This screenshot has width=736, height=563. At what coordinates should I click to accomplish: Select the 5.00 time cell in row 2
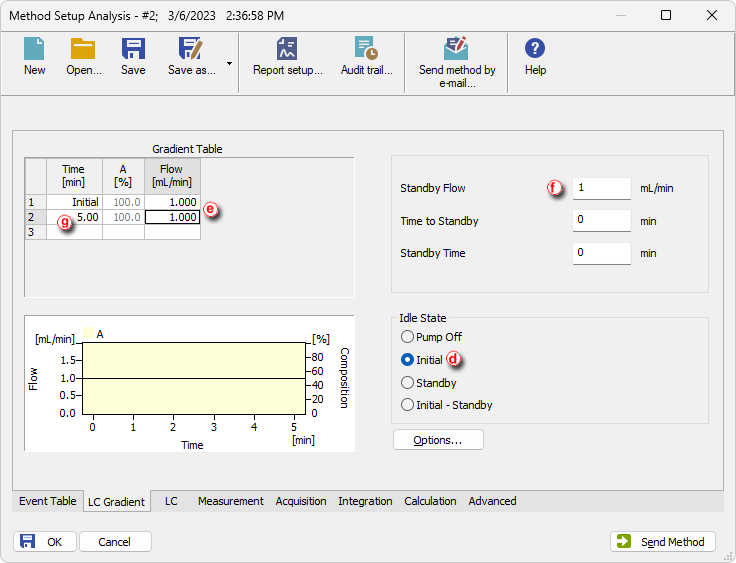[x=74, y=217]
